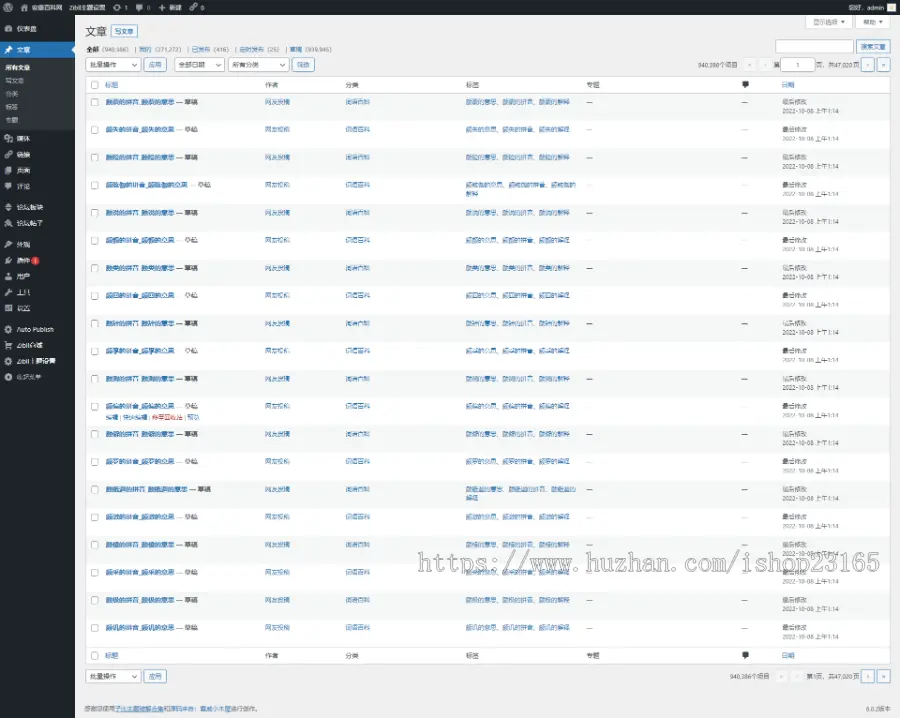Viewport: 900px width, 718px height.
Task: Open the 媒体 media icon in sidebar
Action: 9,138
